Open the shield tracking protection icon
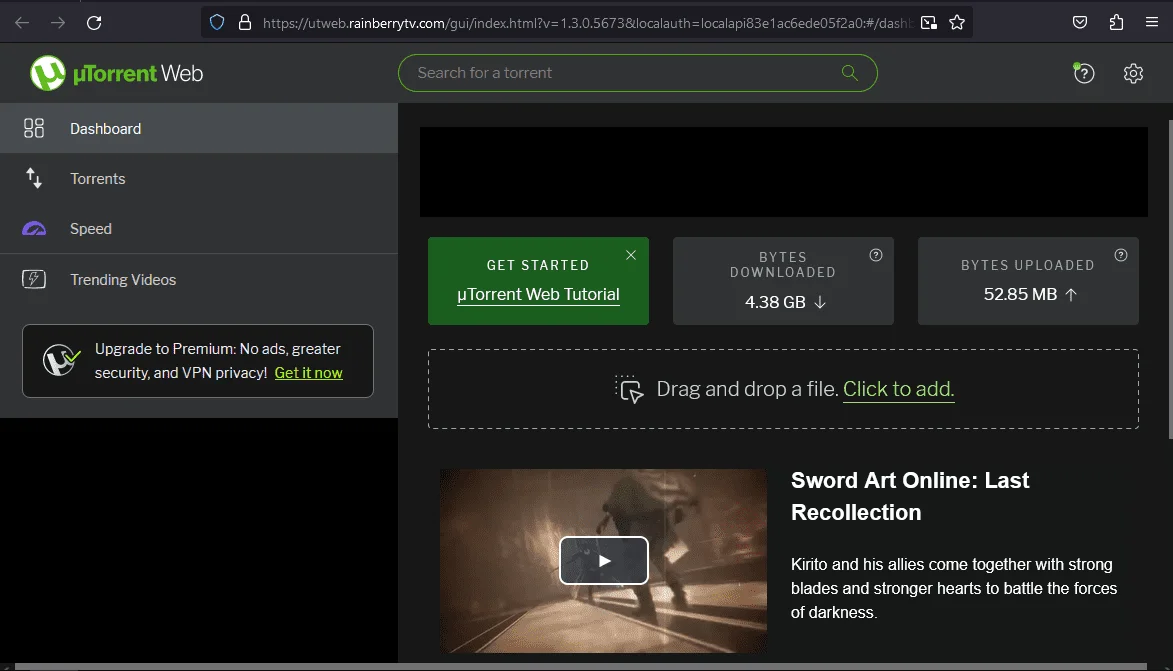The width and height of the screenshot is (1173, 671). [x=217, y=22]
